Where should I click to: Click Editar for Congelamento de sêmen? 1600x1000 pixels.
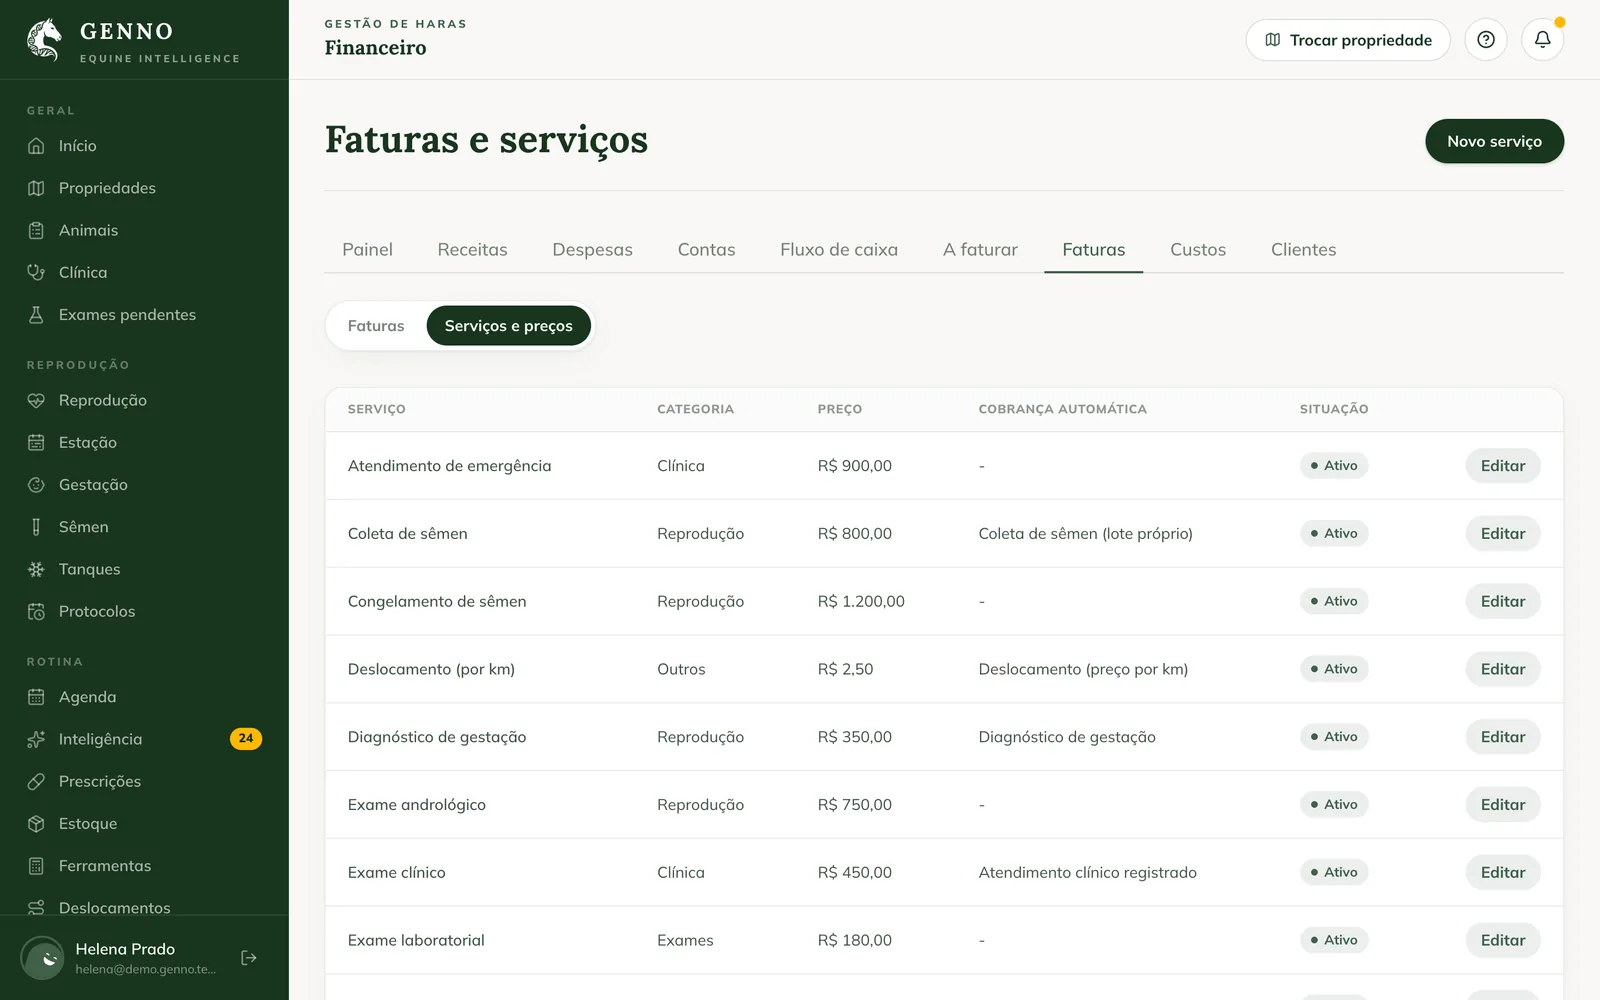point(1503,601)
